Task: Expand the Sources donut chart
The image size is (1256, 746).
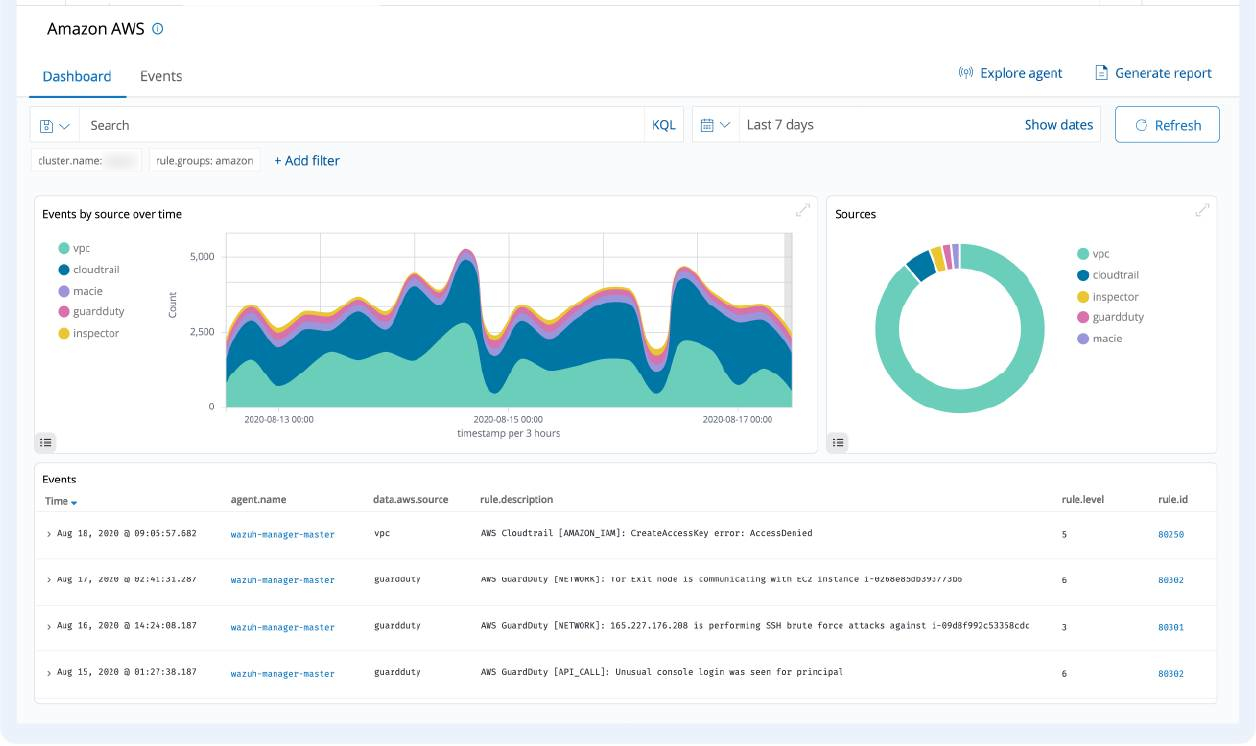Action: (x=1202, y=210)
